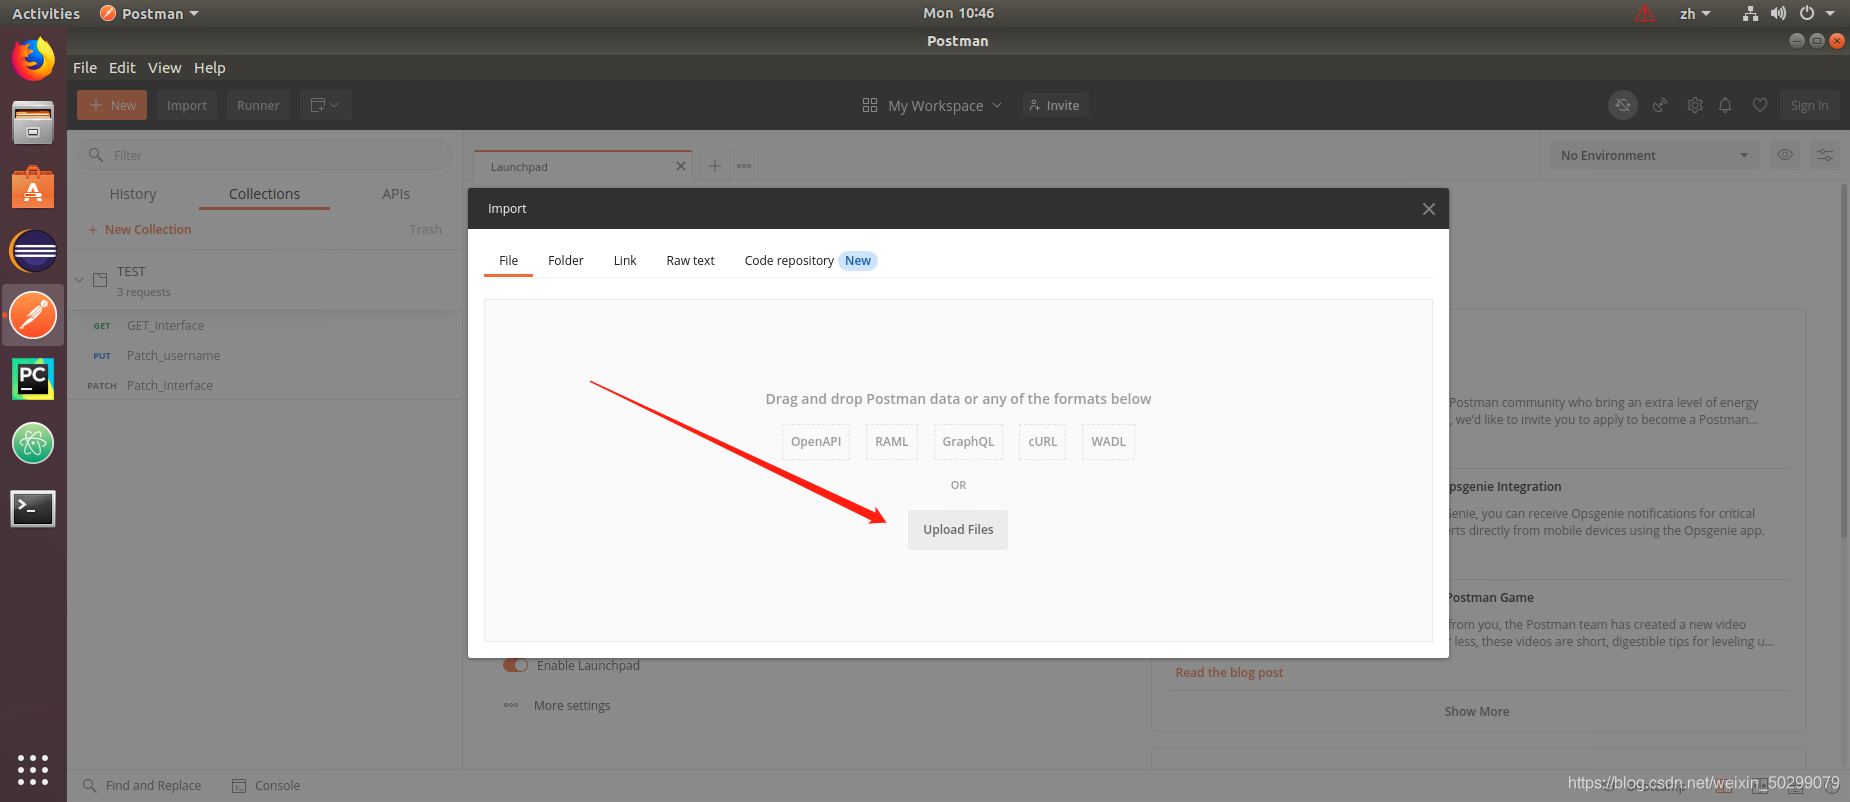Switch to the Code repository tab

point(810,260)
